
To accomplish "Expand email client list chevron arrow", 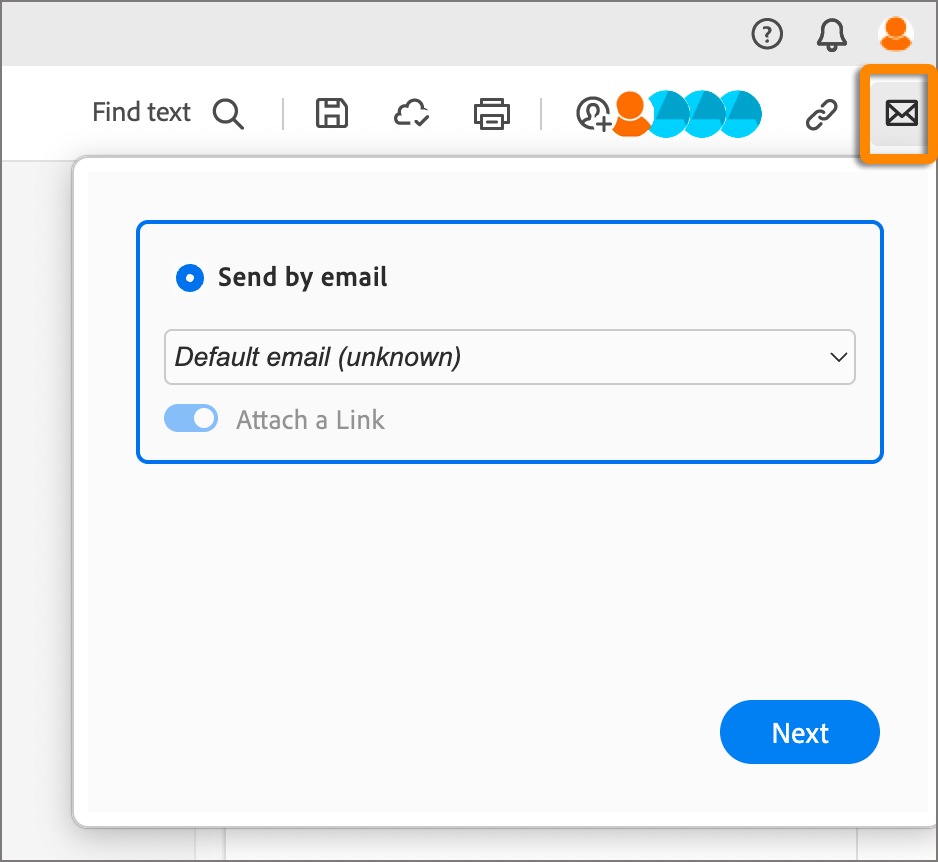I will [x=839, y=357].
